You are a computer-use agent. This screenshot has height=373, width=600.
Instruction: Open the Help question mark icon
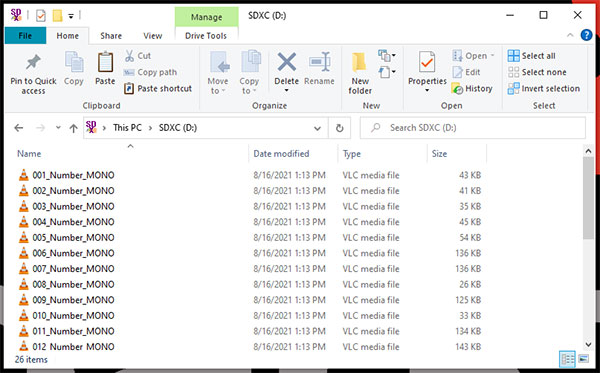coord(586,35)
